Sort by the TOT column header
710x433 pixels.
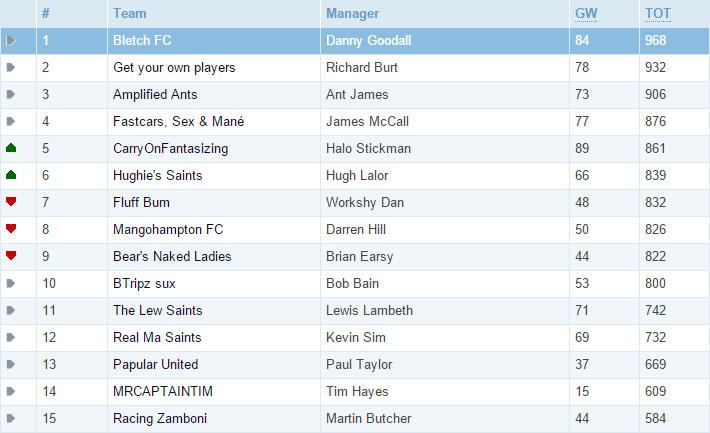tap(657, 14)
